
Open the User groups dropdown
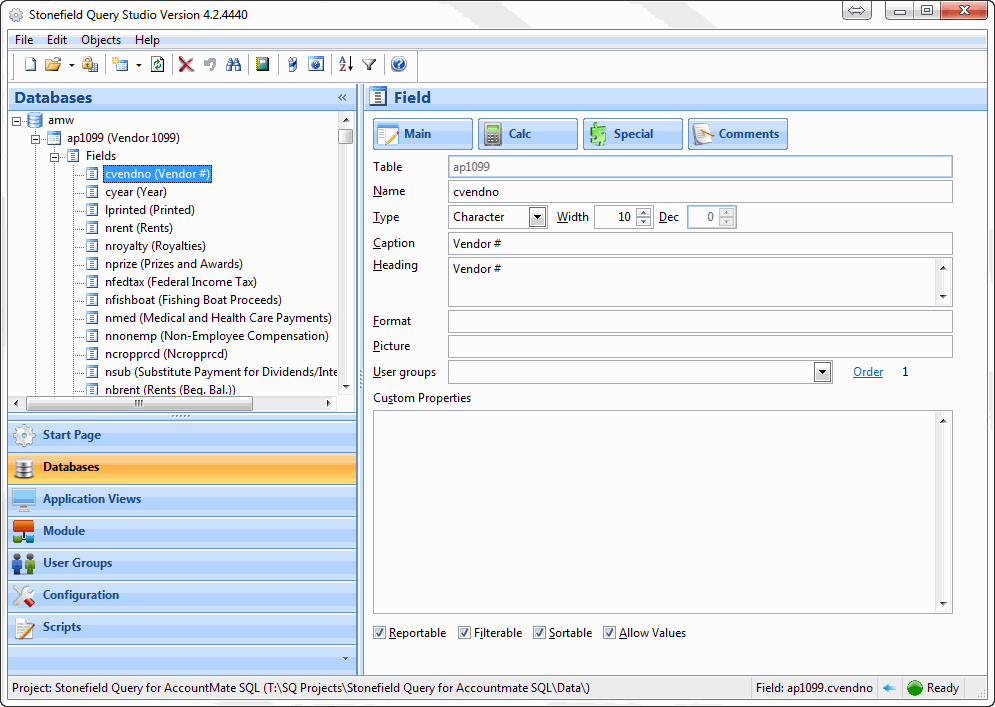(x=822, y=371)
